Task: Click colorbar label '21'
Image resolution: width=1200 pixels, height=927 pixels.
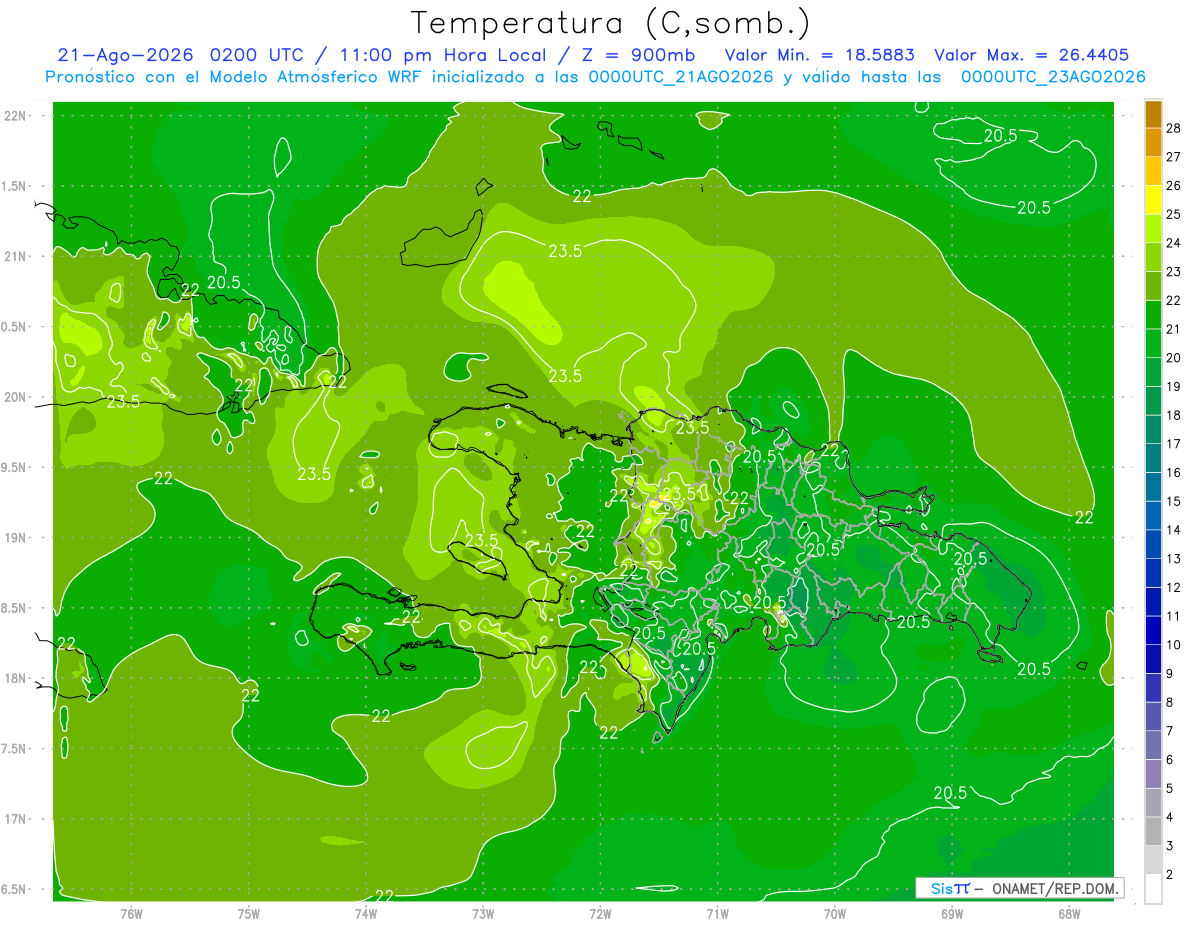Action: click(x=1174, y=329)
